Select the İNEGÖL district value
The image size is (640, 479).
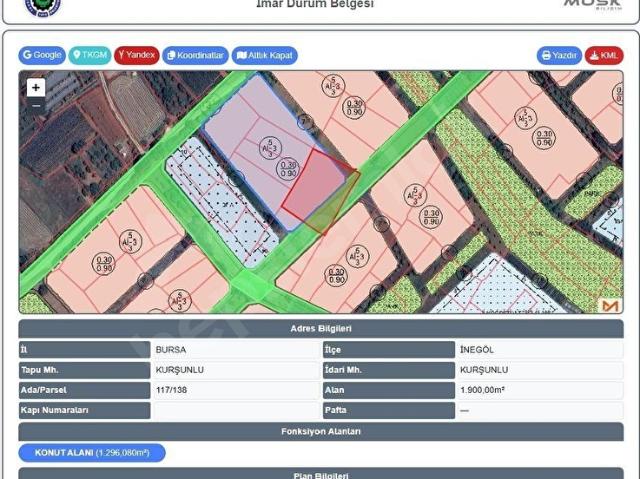click(x=477, y=350)
